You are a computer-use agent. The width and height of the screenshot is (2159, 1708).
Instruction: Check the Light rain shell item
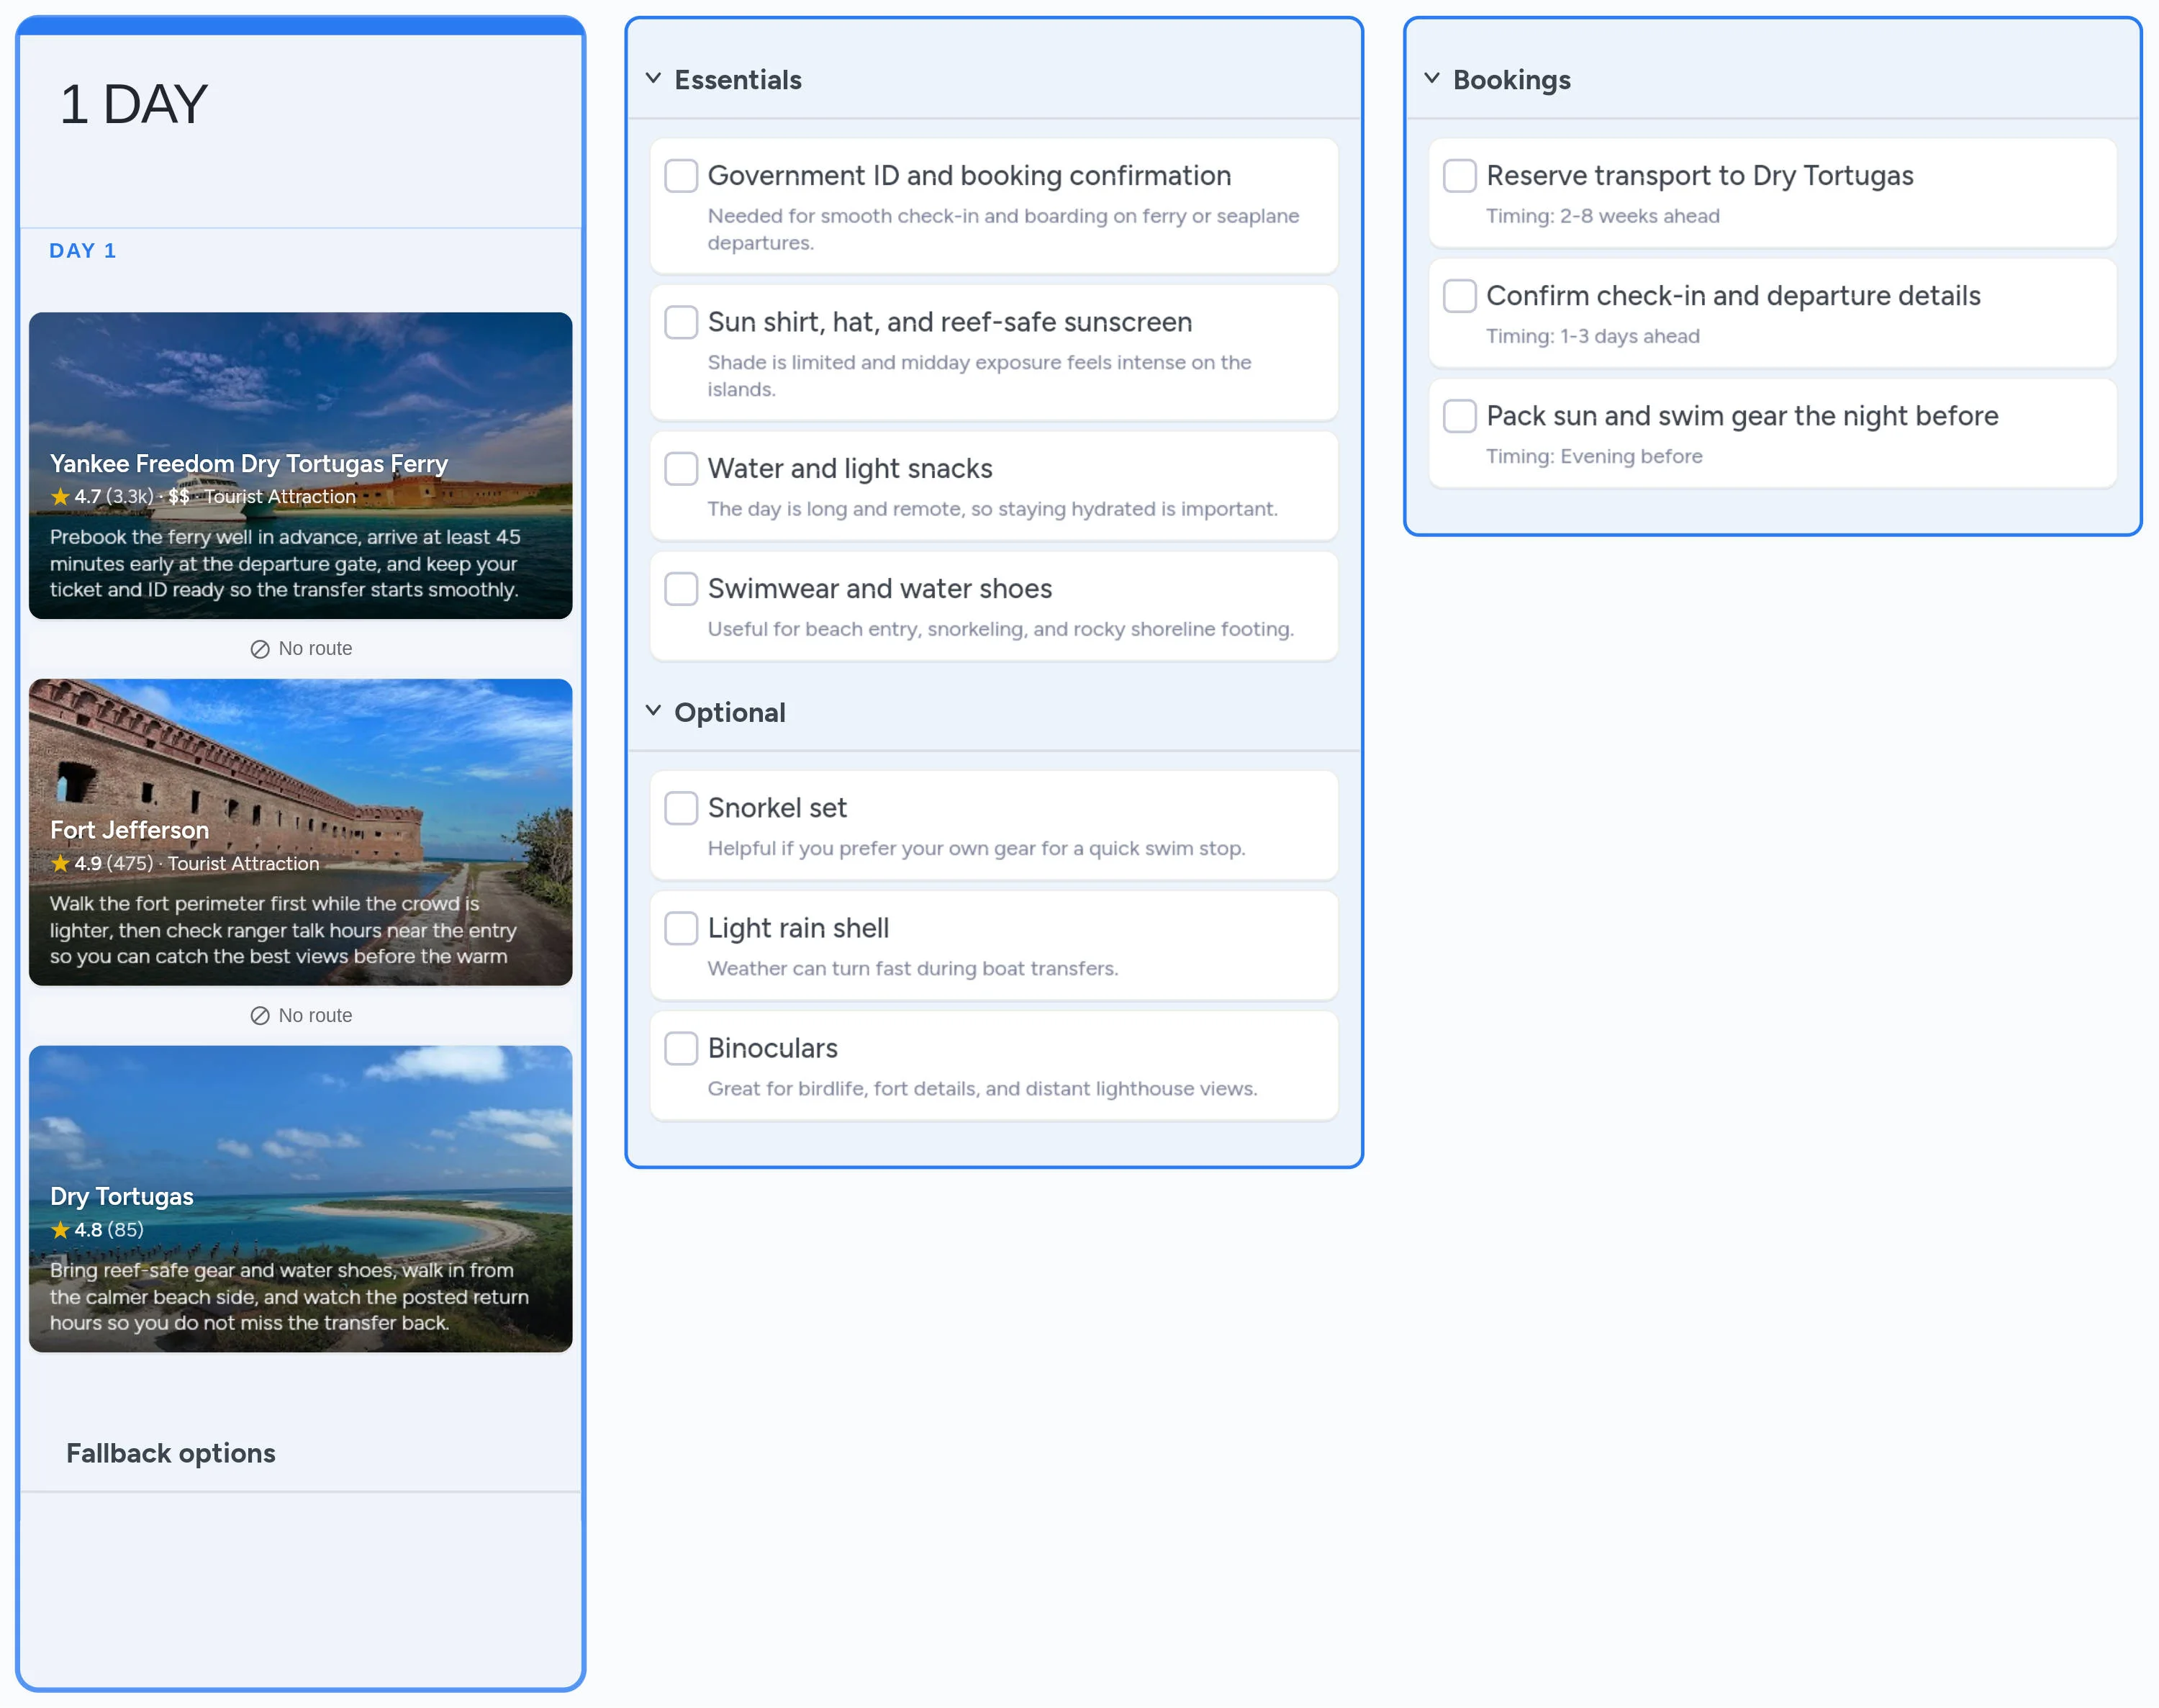680,928
